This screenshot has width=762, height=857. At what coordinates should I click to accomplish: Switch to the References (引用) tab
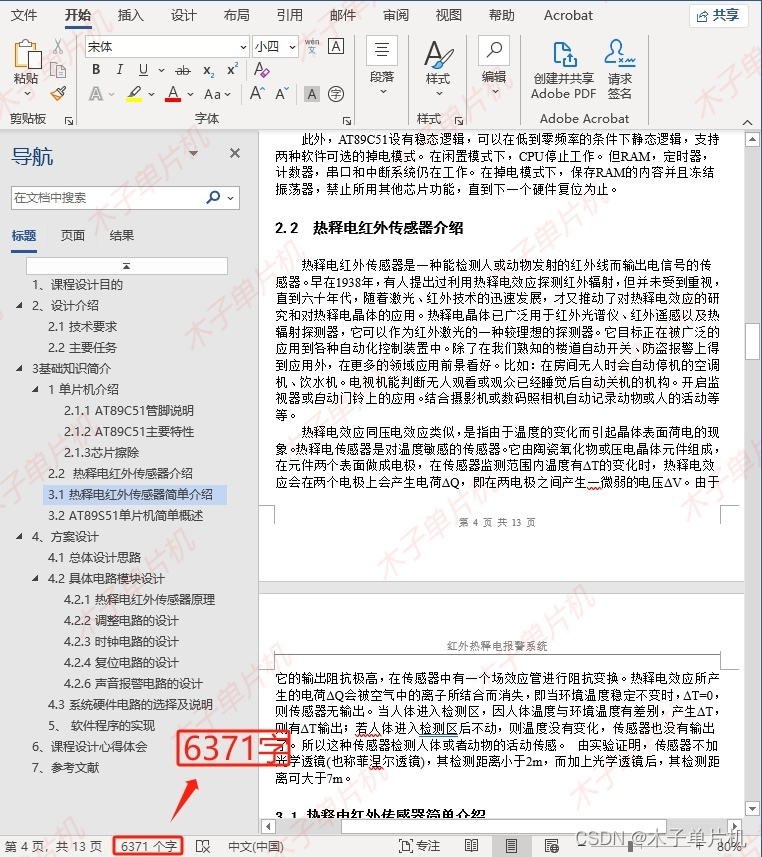point(289,15)
